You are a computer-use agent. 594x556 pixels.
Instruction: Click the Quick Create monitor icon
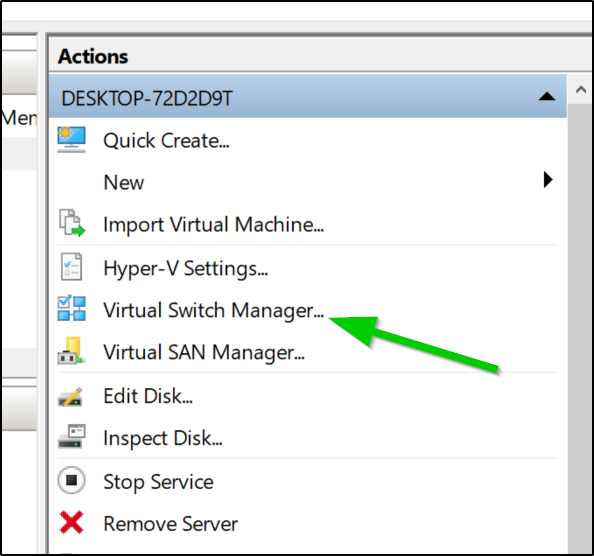[71, 140]
